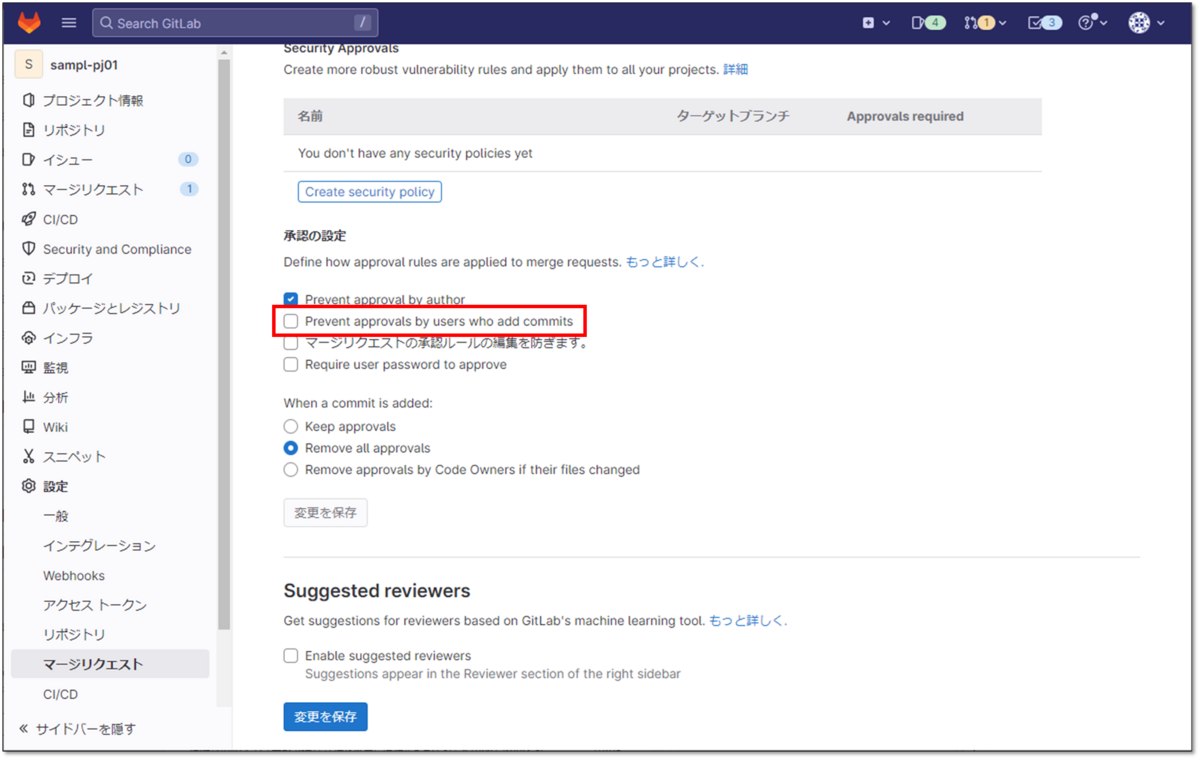Click the Create security policy button

369,191
